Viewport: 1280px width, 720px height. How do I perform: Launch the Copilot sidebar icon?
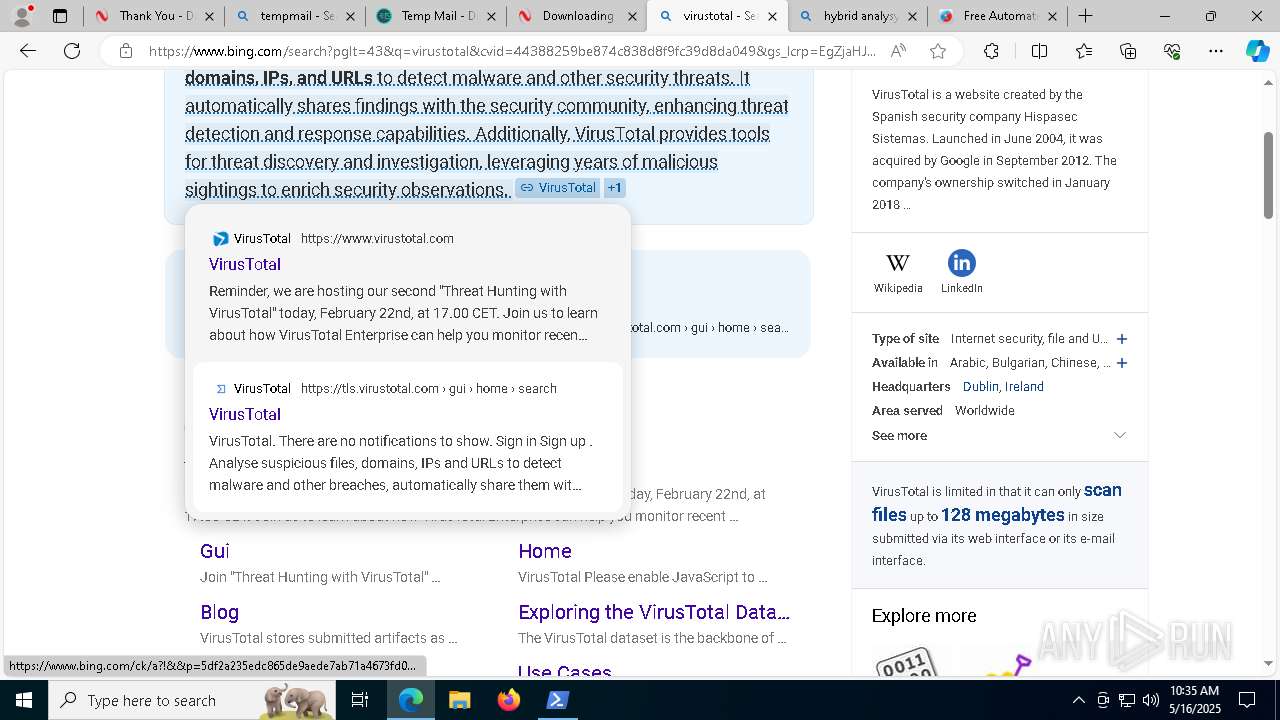tap(1257, 51)
